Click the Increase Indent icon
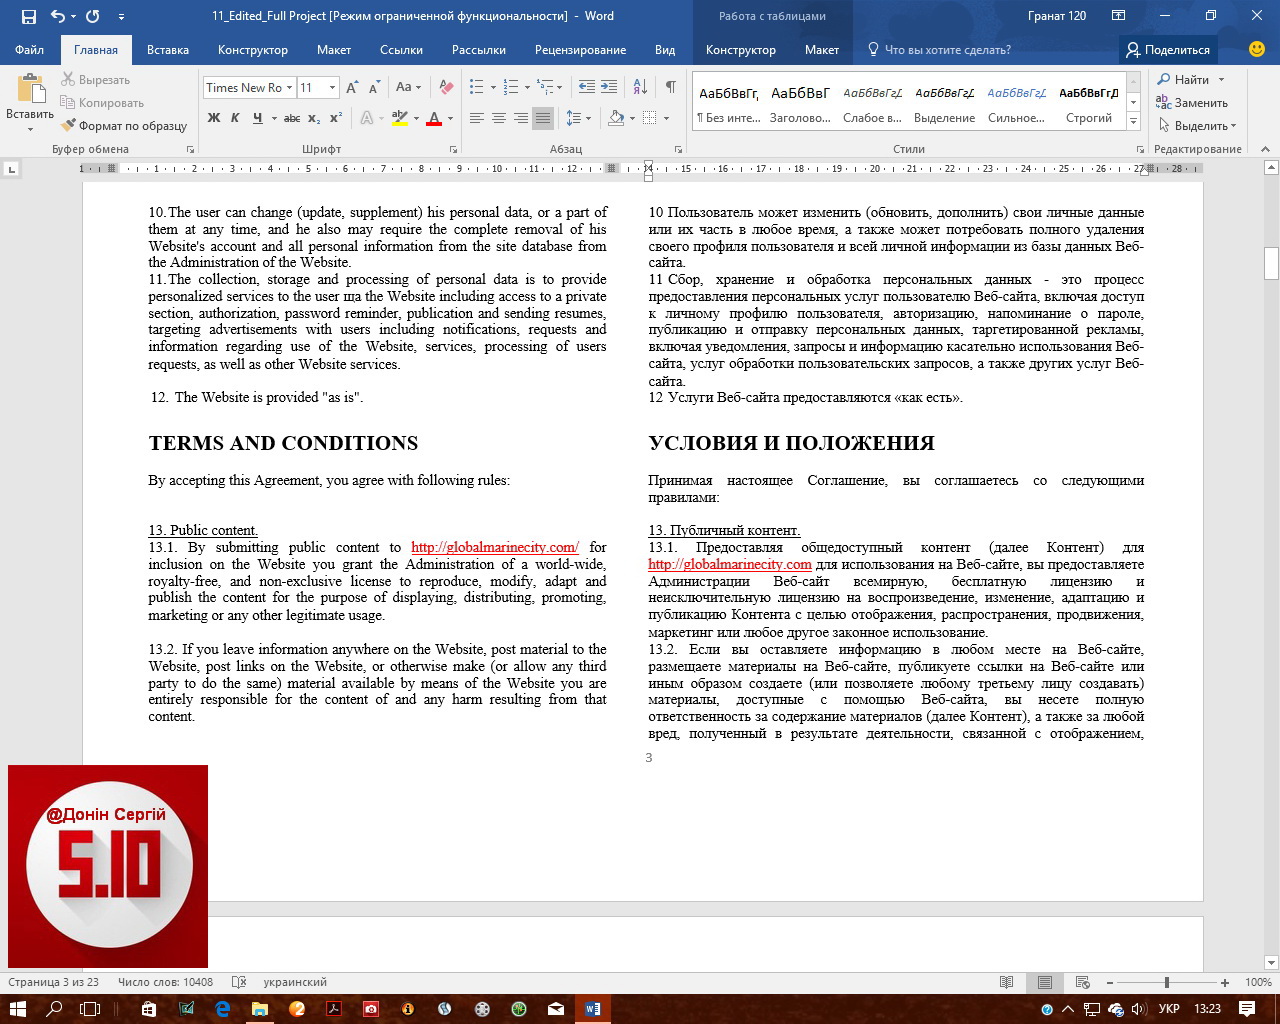The height and width of the screenshot is (1024, 1280). coord(609,88)
